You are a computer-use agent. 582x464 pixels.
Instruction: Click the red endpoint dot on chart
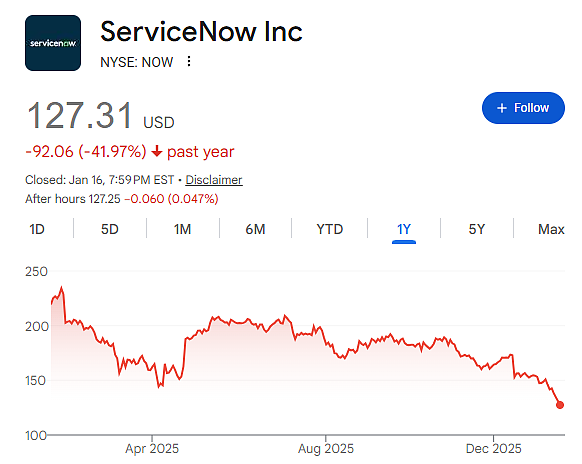pos(560,405)
